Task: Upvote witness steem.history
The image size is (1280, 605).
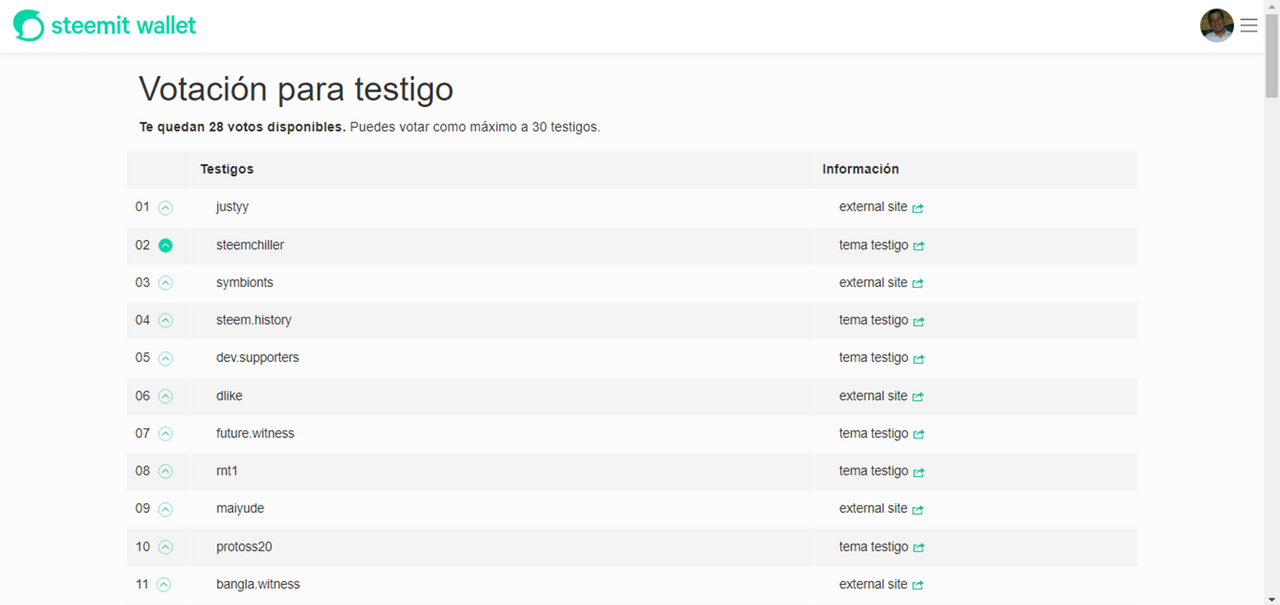Action: [x=166, y=321]
